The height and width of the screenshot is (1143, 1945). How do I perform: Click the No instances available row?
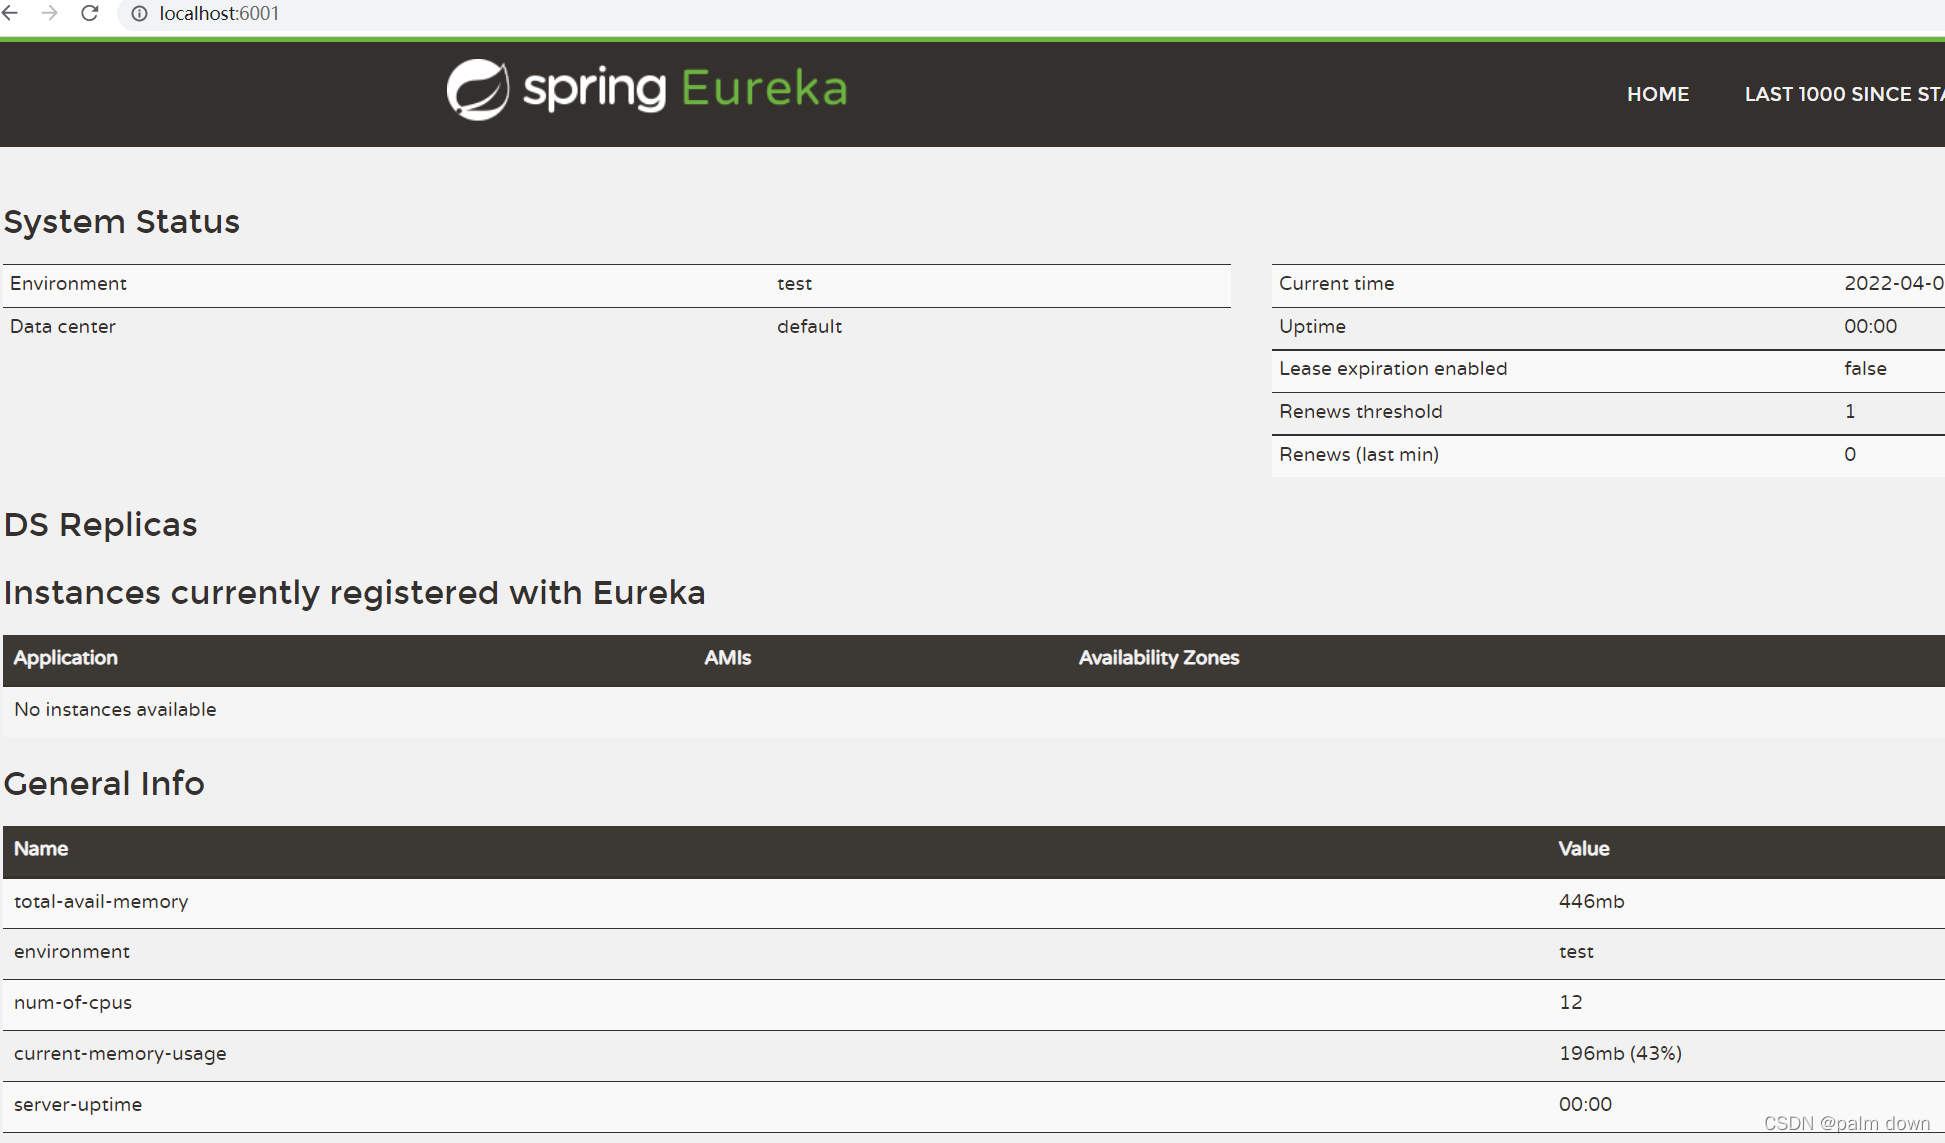click(x=972, y=710)
